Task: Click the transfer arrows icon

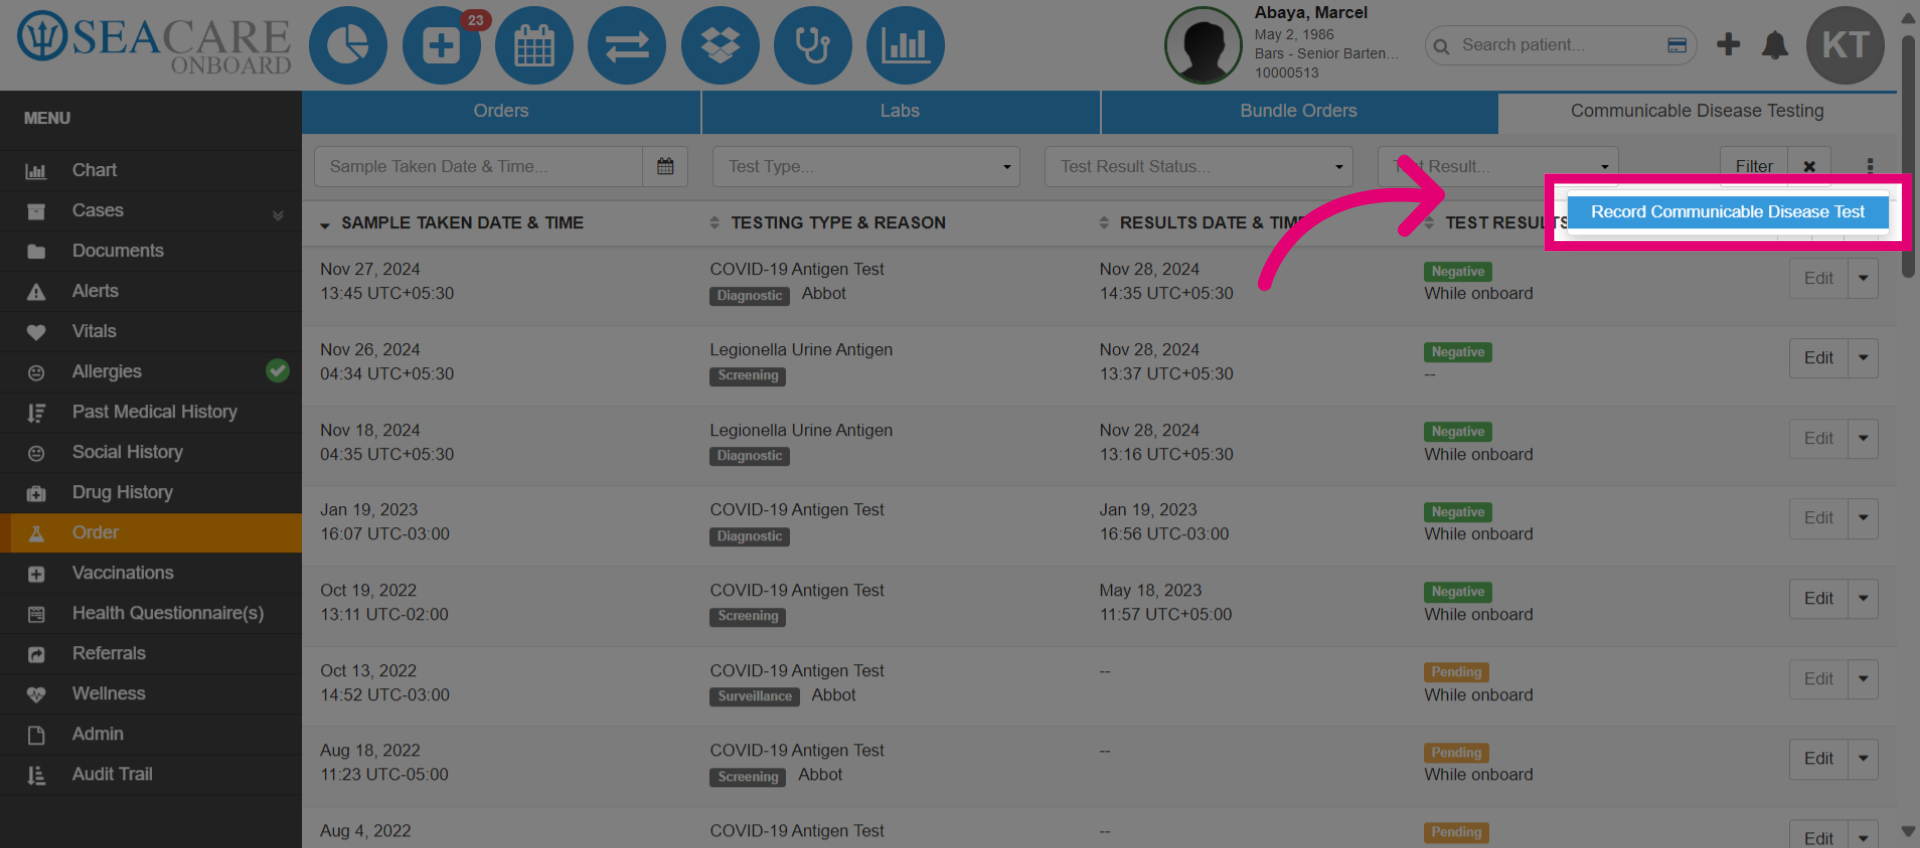Action: tap(627, 45)
